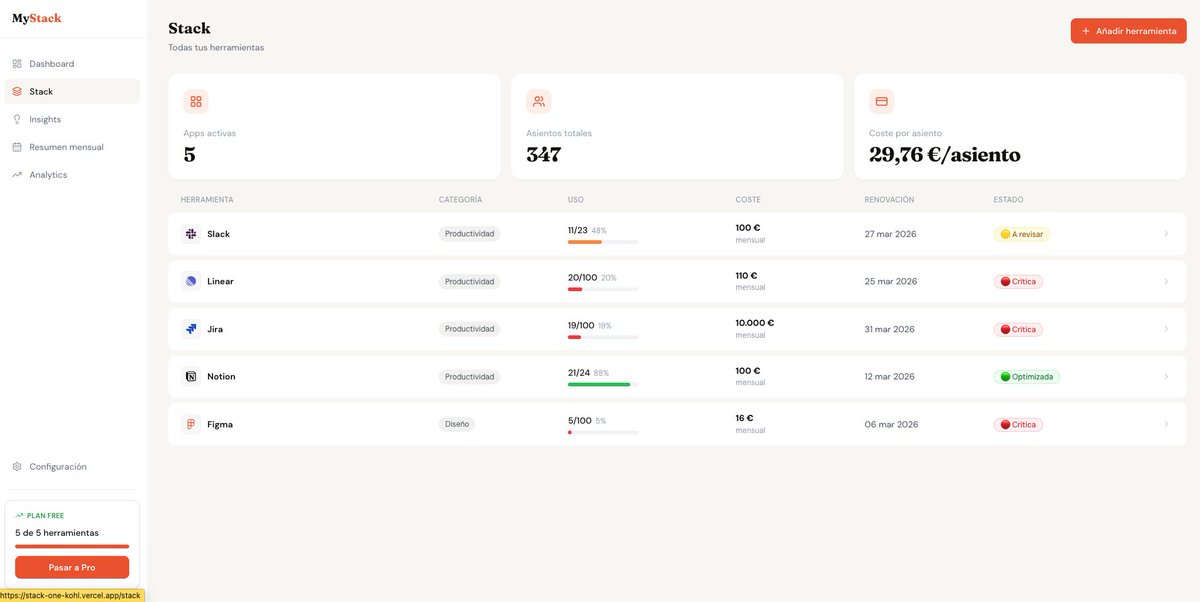
Task: Expand the Figma row chevron
Action: [1166, 424]
